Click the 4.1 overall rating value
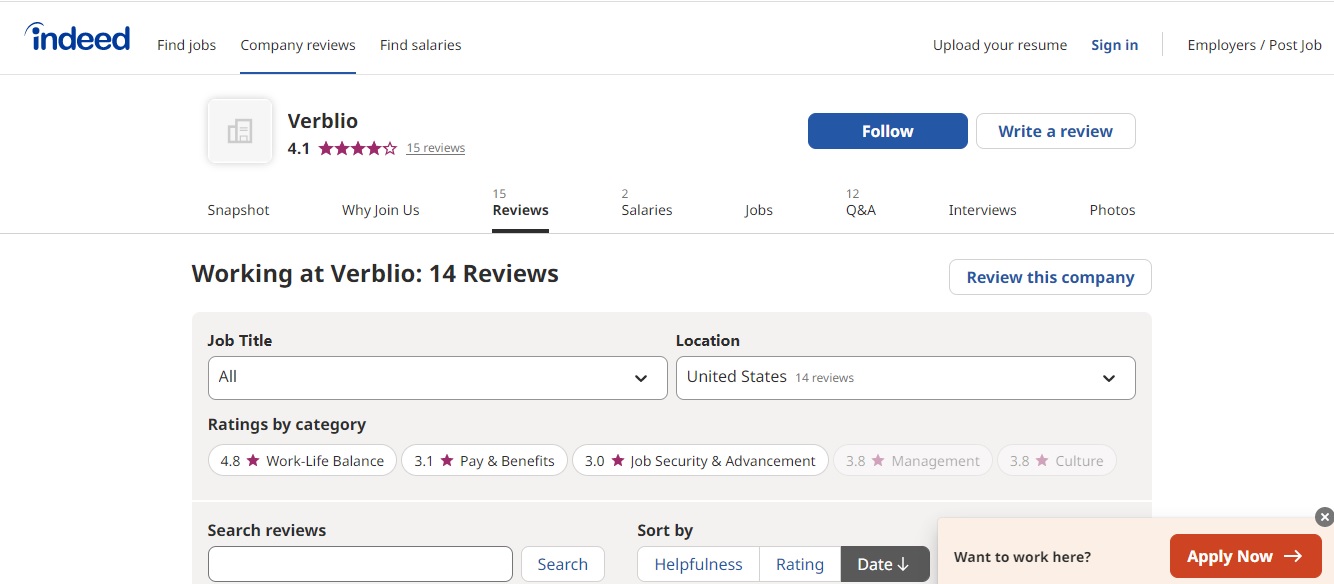This screenshot has height=584, width=1334. coord(299,148)
